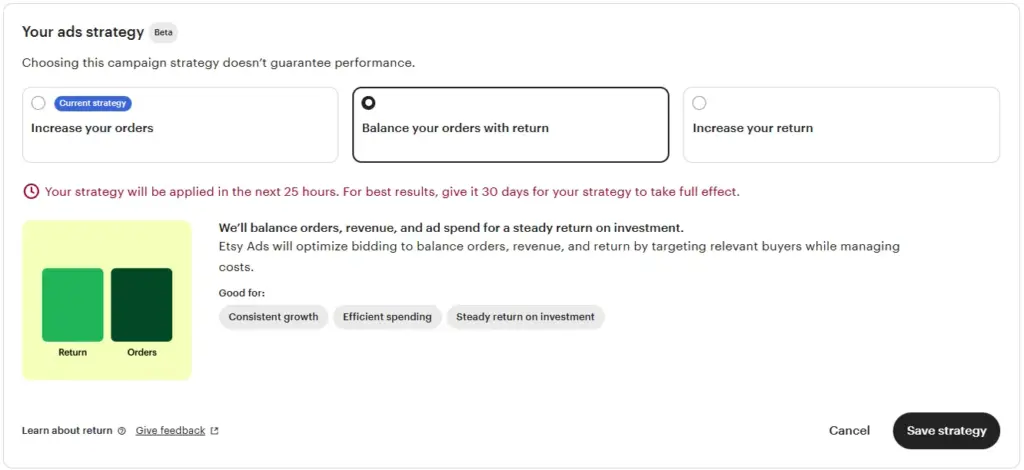This screenshot has width=1024, height=470.
Task: Choose the "Increase your return" radio button
Action: (699, 103)
